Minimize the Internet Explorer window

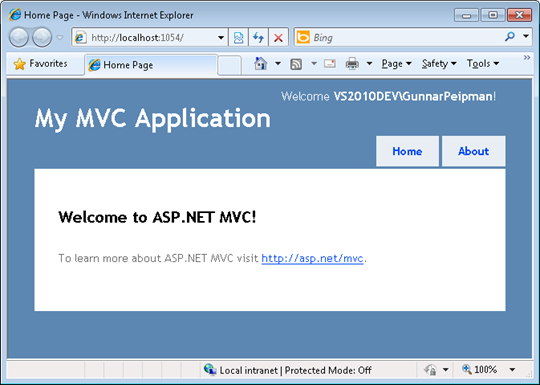(466, 15)
